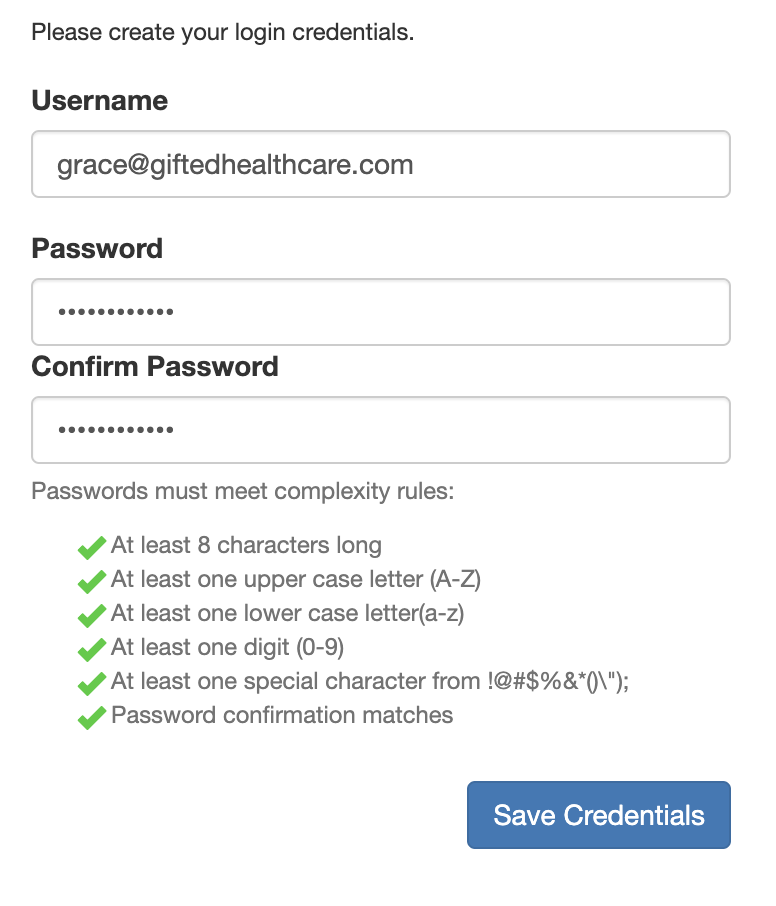Click the checkmark beside Password confirmation matches
The width and height of the screenshot is (776, 906).
click(92, 717)
